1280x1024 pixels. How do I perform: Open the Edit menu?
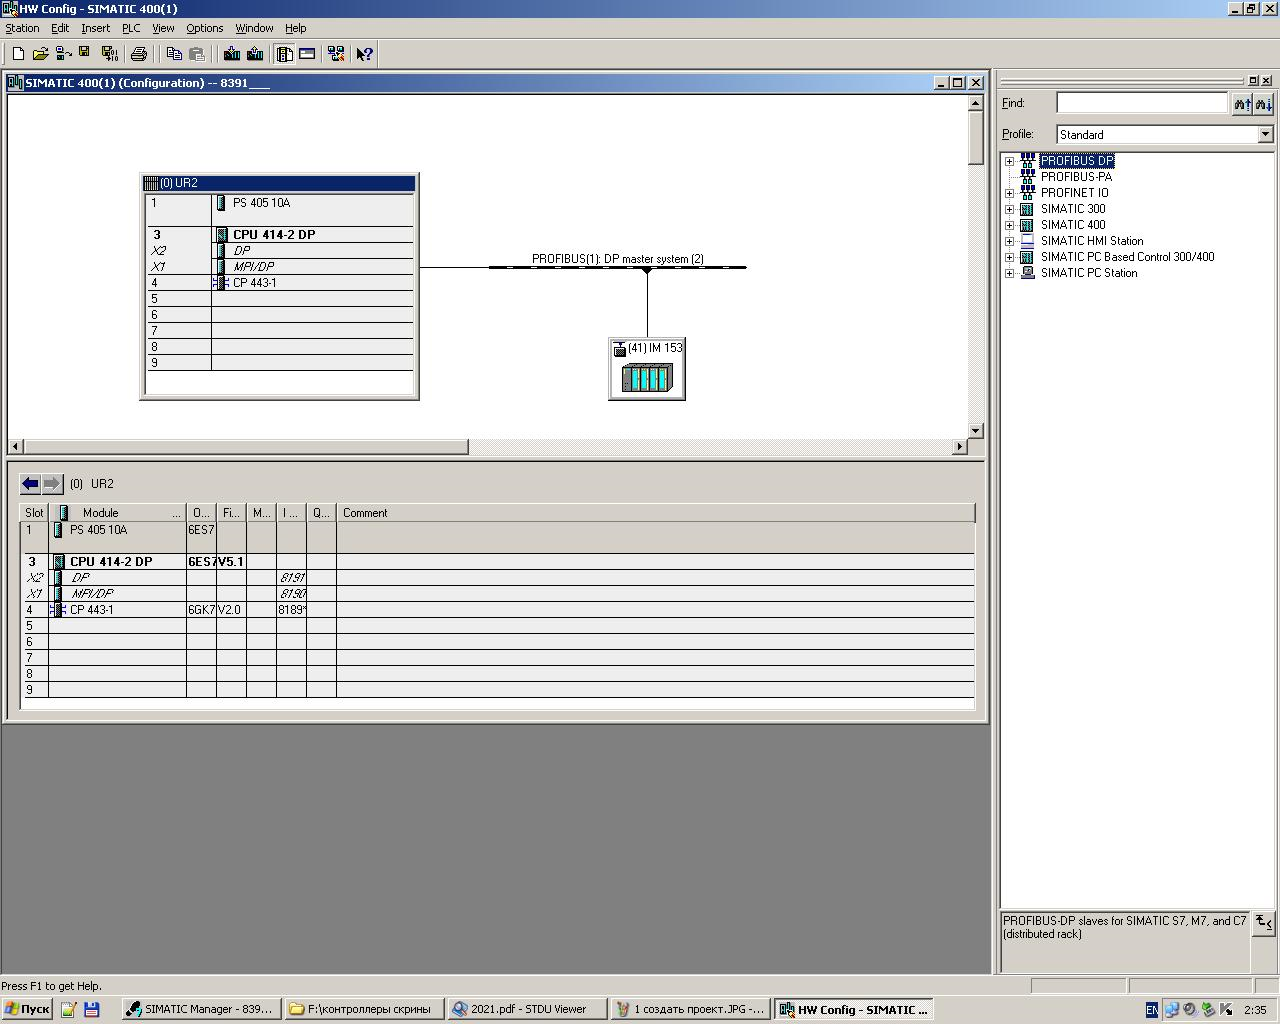60,28
